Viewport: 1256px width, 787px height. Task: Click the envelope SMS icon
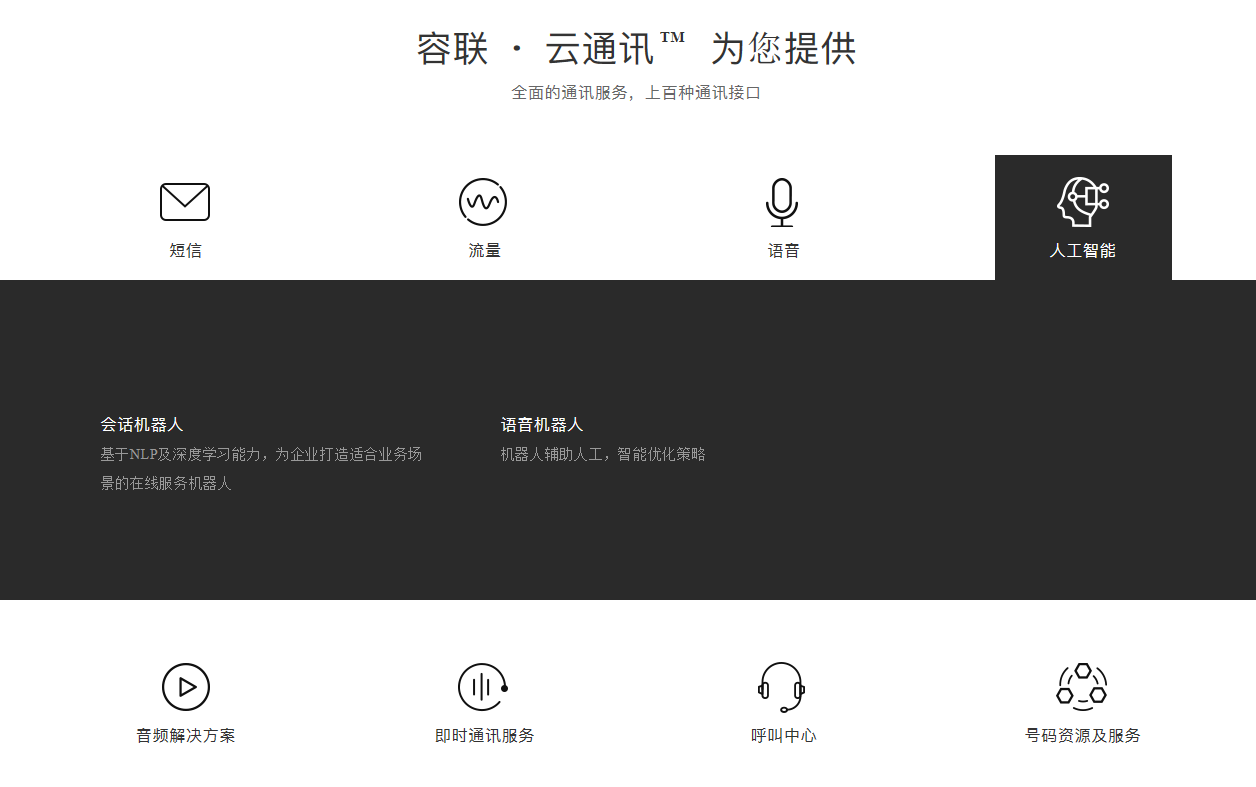(185, 202)
